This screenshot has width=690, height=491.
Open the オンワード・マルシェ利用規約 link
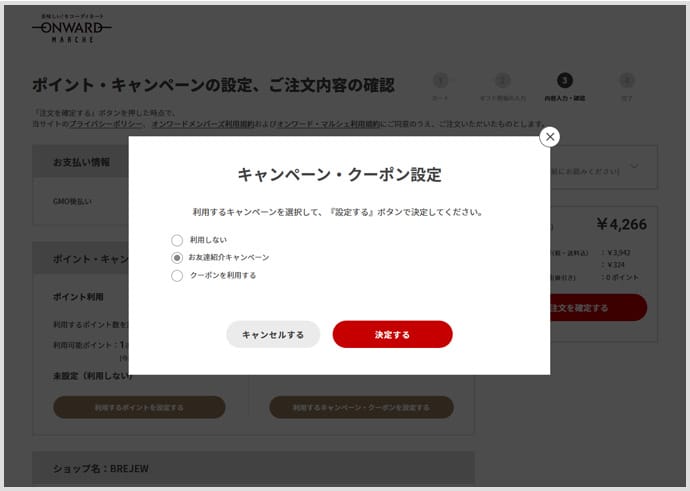click(328, 124)
